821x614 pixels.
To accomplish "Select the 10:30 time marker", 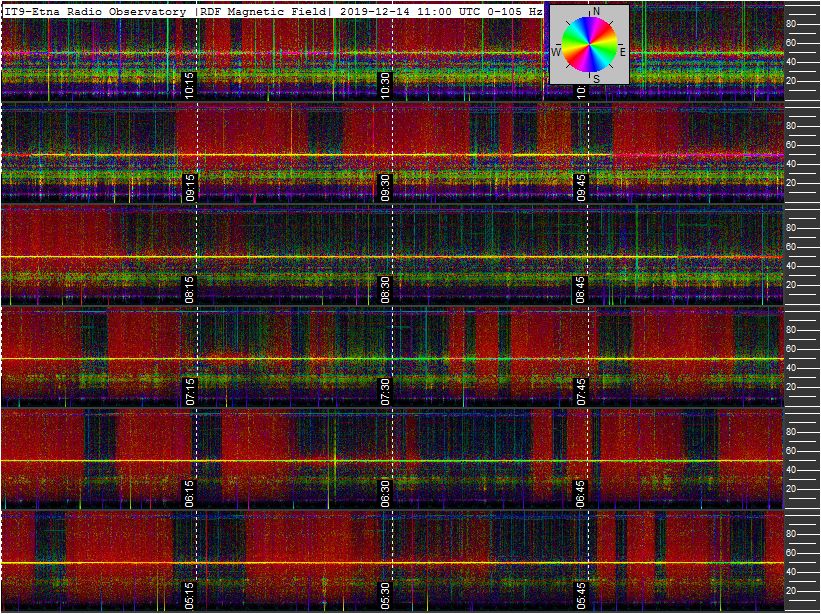I will (385, 85).
